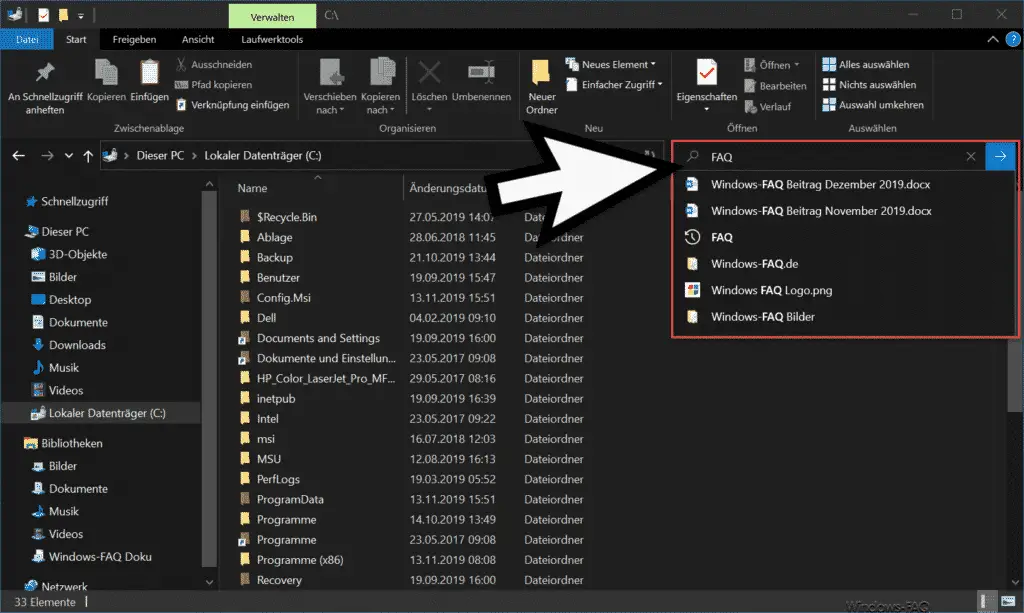The width and height of the screenshot is (1024, 613).
Task: Pin to Schnellzugriff with the pin icon
Action: (x=45, y=87)
